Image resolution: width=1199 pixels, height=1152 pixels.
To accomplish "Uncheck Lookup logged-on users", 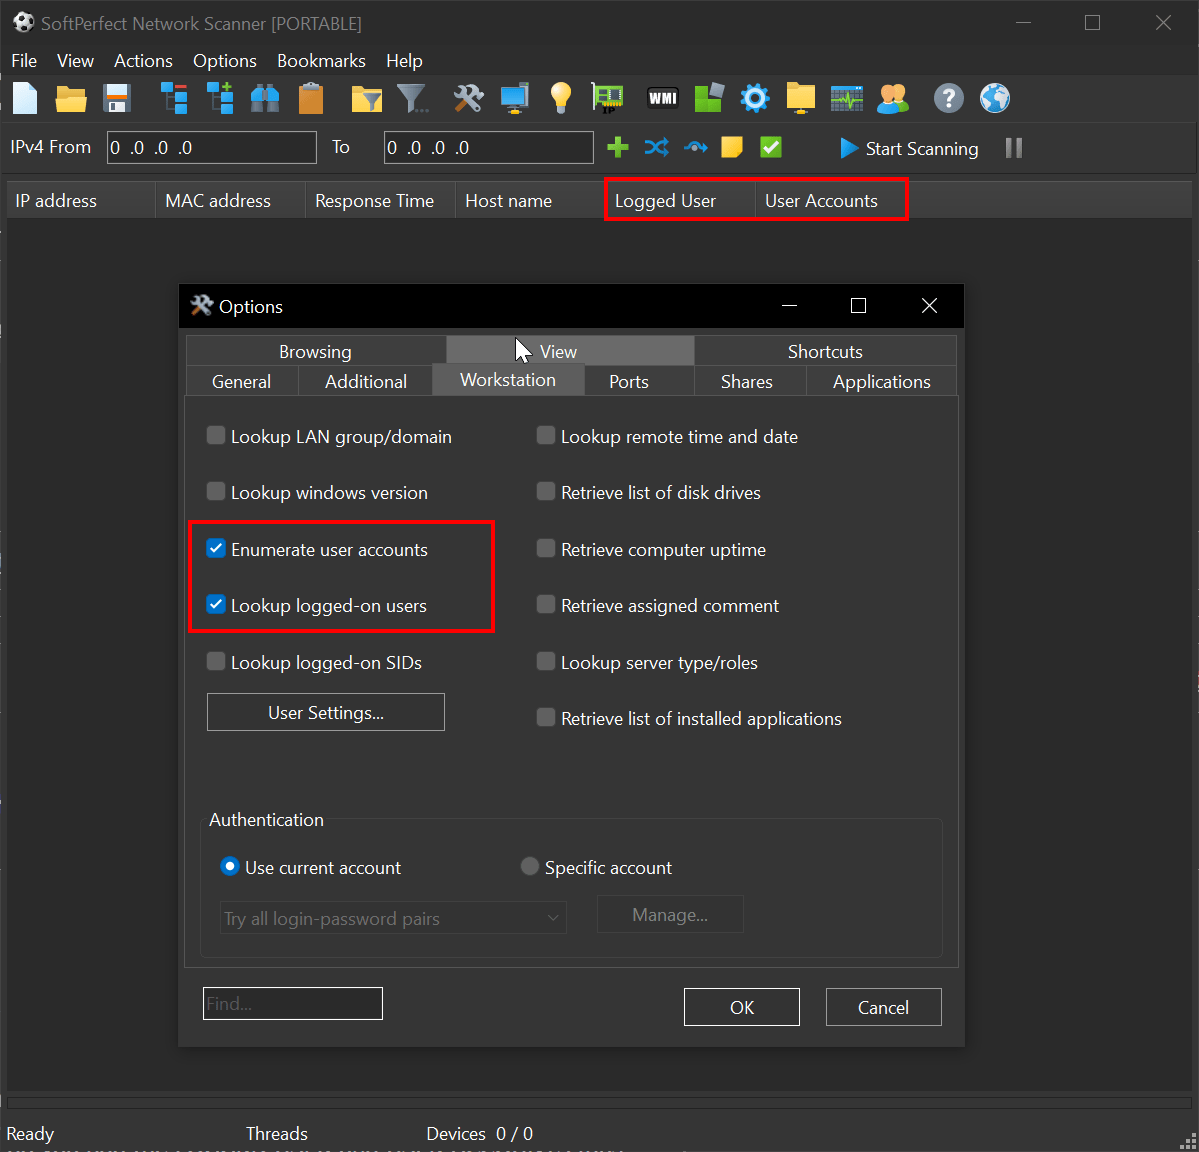I will point(216,605).
